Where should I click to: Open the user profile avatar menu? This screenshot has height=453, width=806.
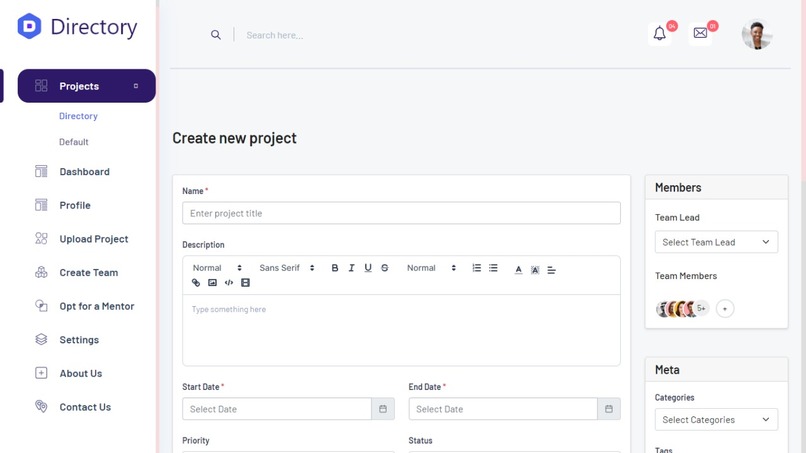[757, 34]
